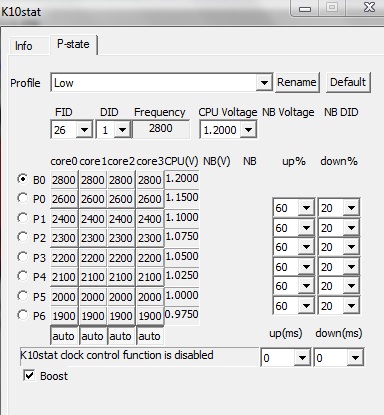Select the P-state tab

[x=73, y=44]
